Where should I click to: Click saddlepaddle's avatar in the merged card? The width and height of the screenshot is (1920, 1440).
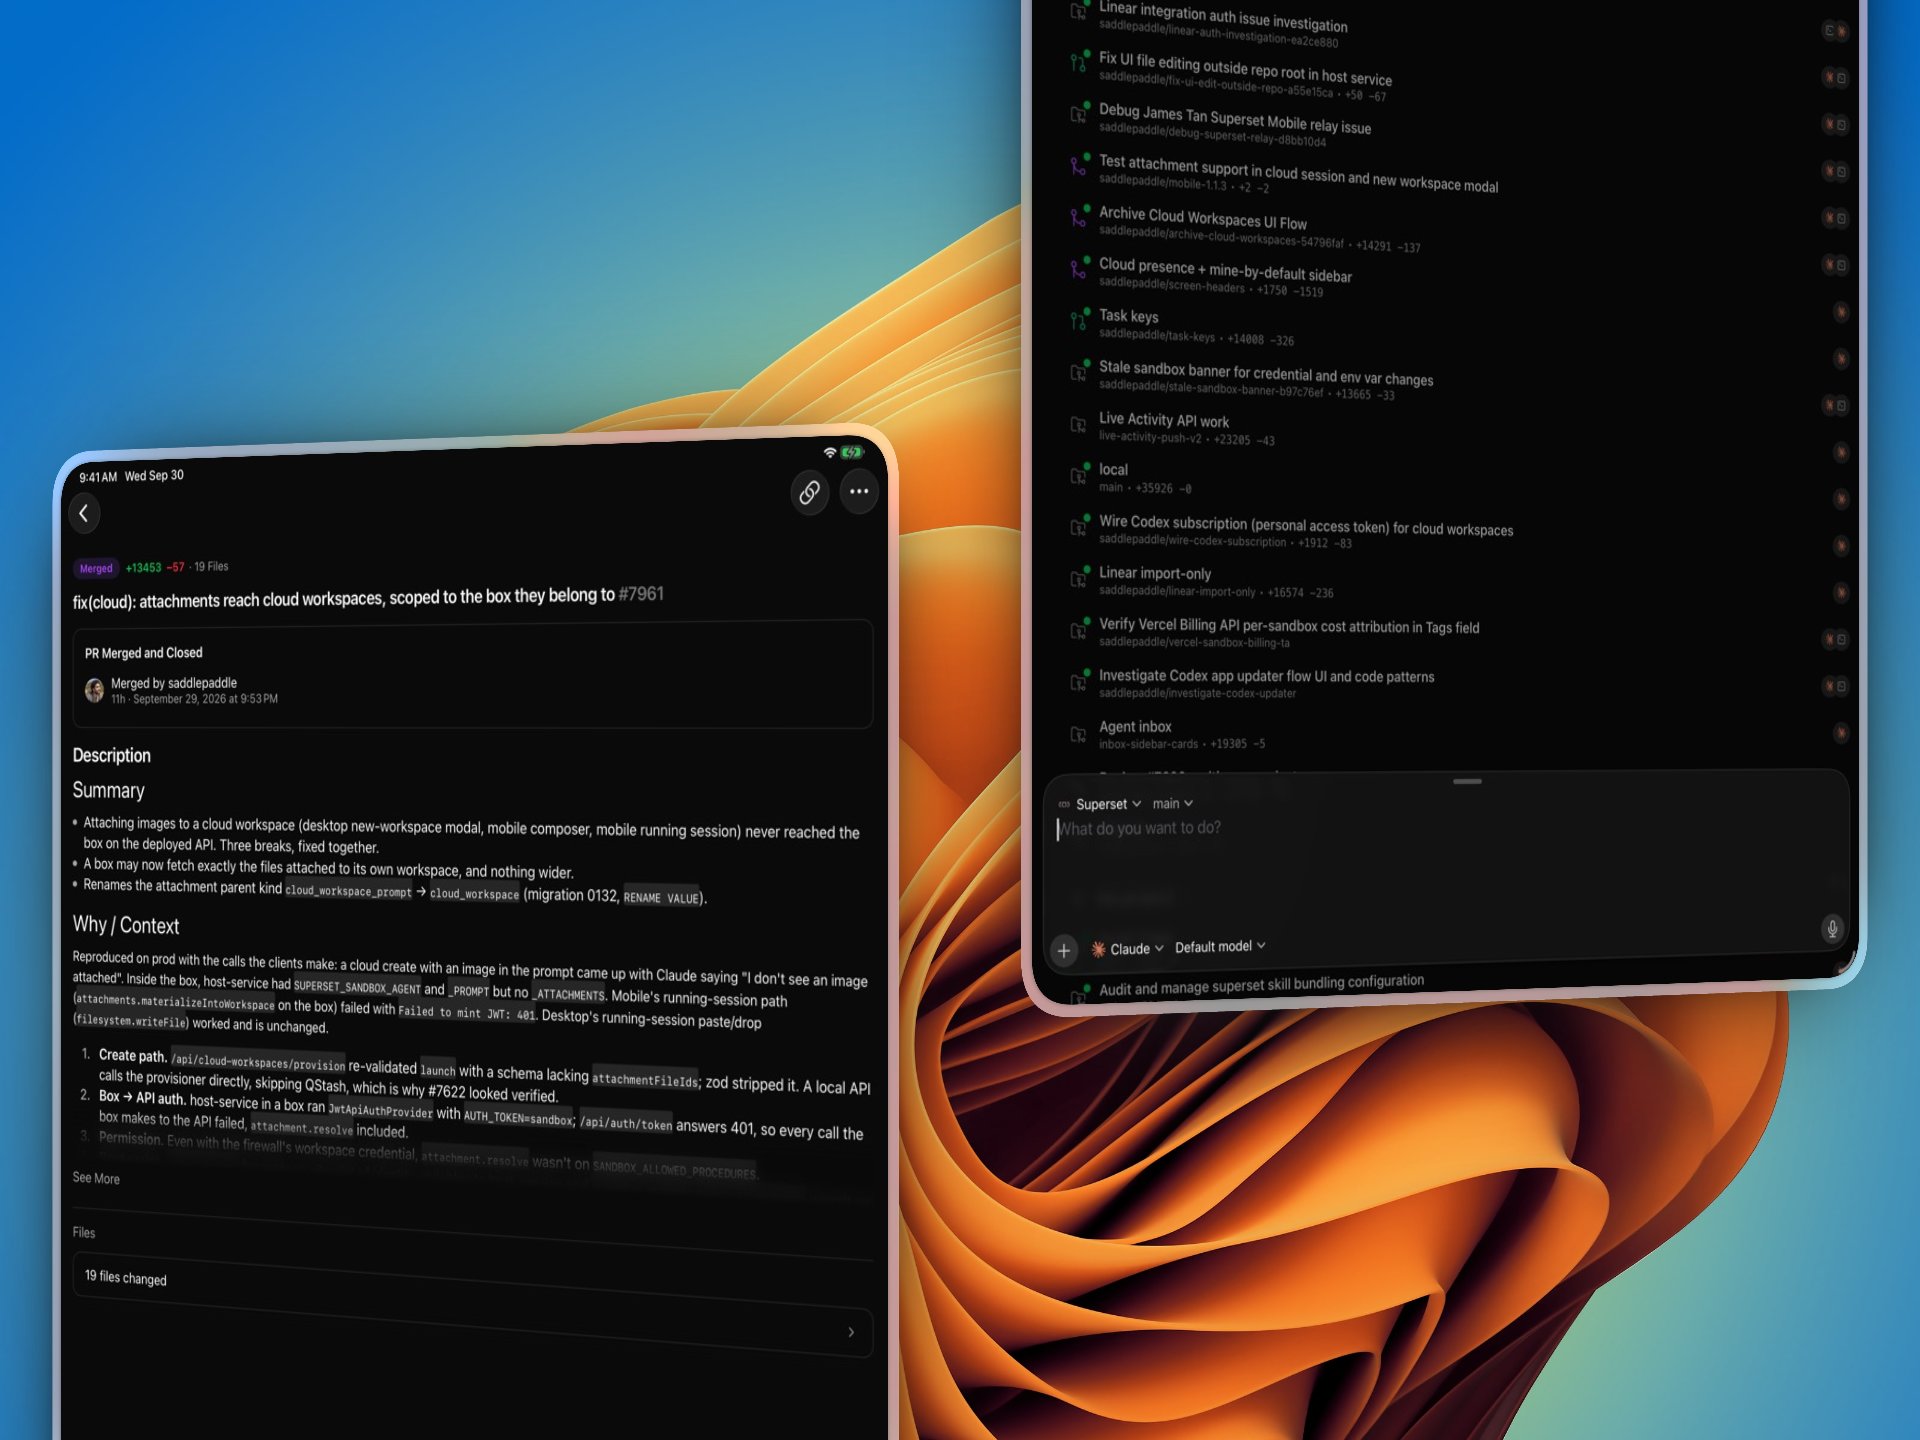tap(94, 690)
